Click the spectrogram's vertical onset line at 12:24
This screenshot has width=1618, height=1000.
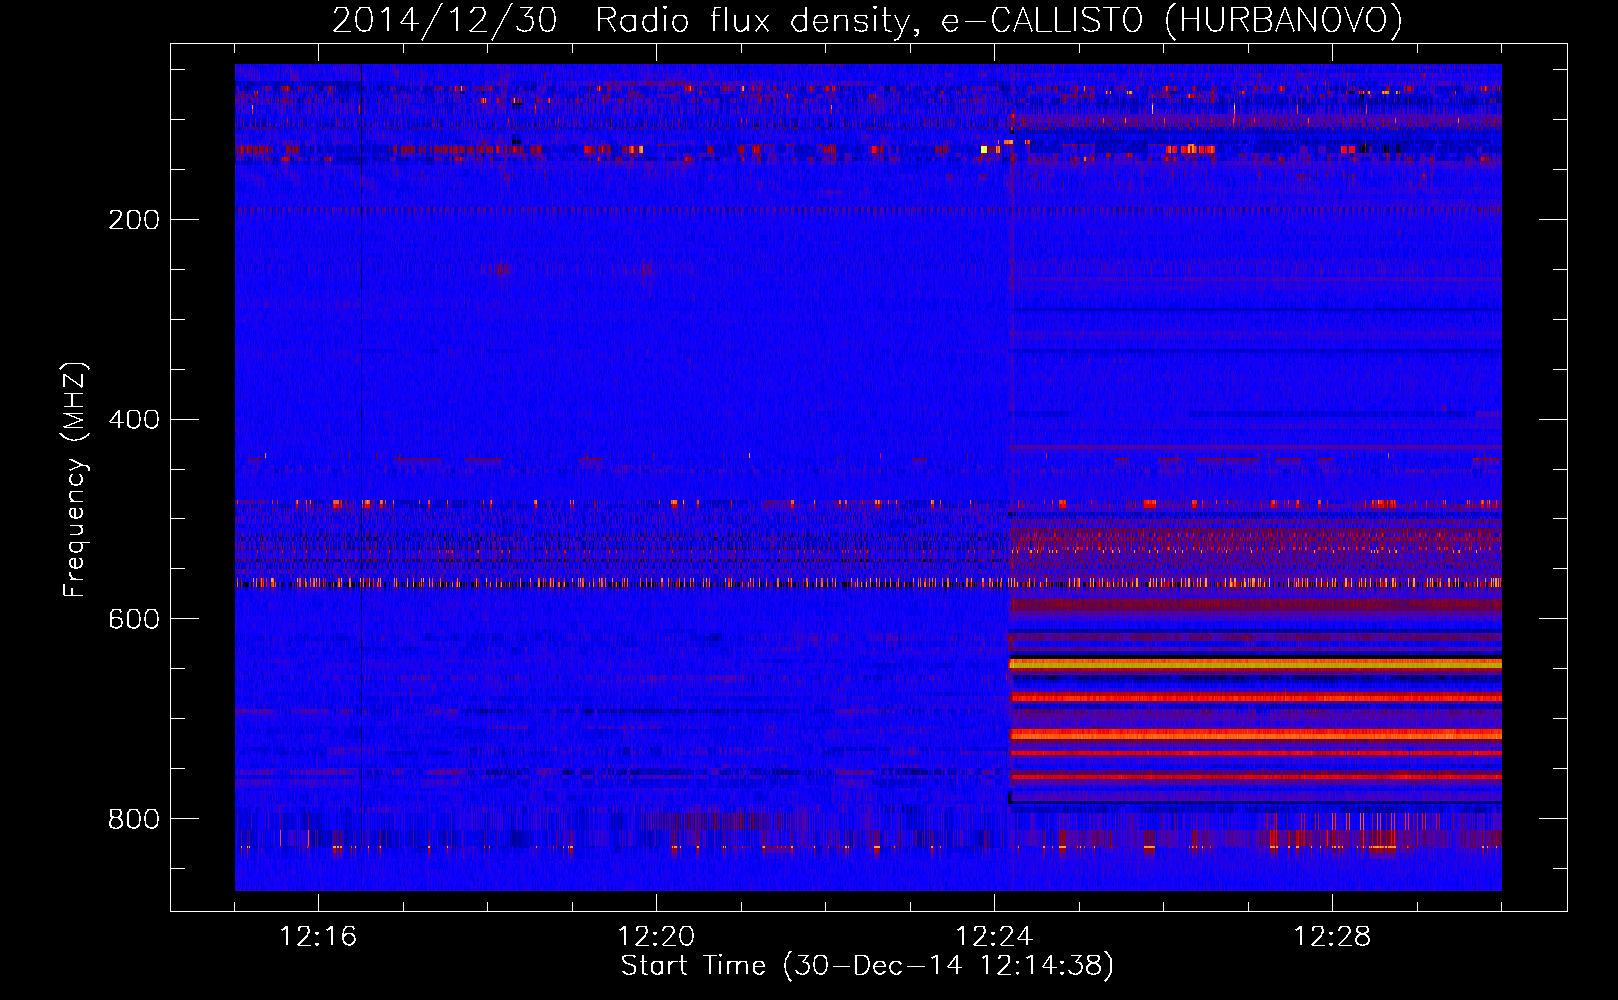click(x=1011, y=477)
